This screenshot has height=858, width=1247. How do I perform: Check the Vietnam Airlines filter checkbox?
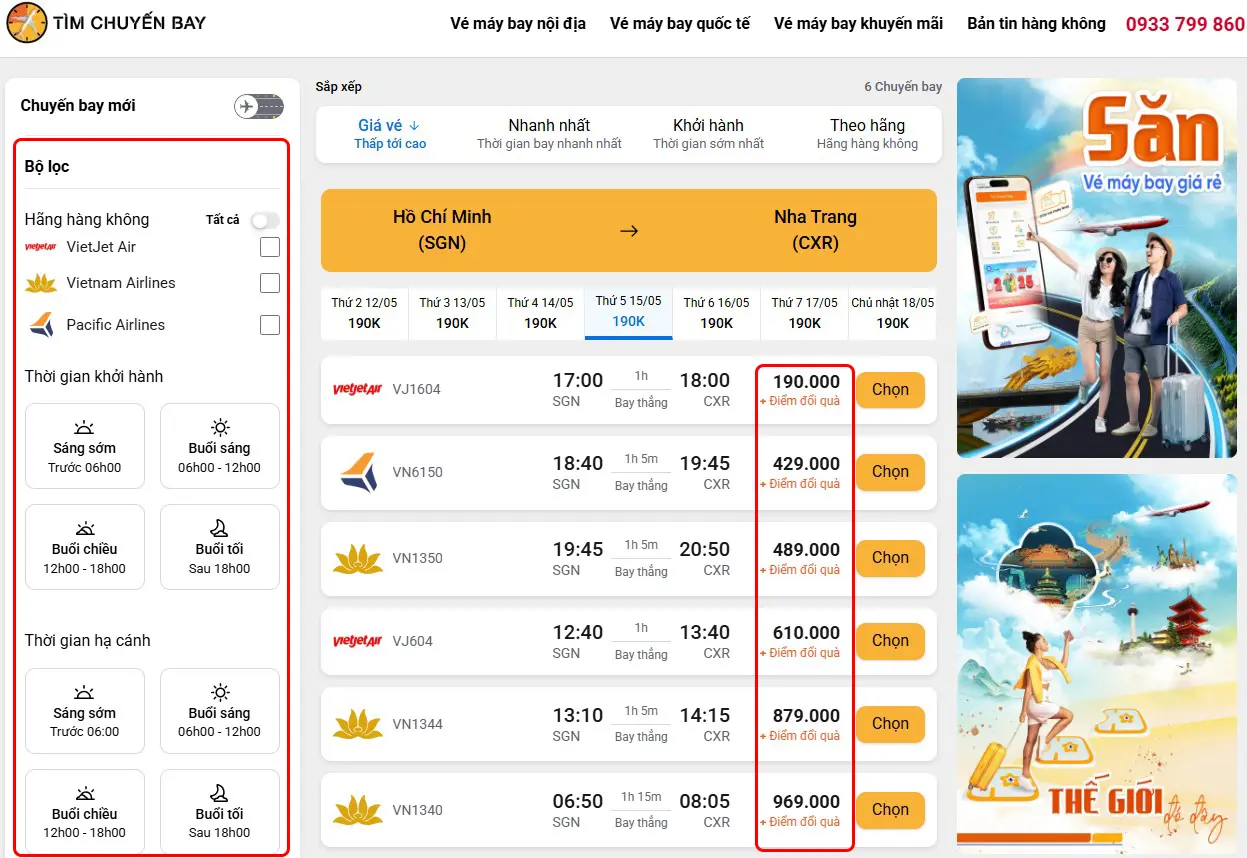270,283
